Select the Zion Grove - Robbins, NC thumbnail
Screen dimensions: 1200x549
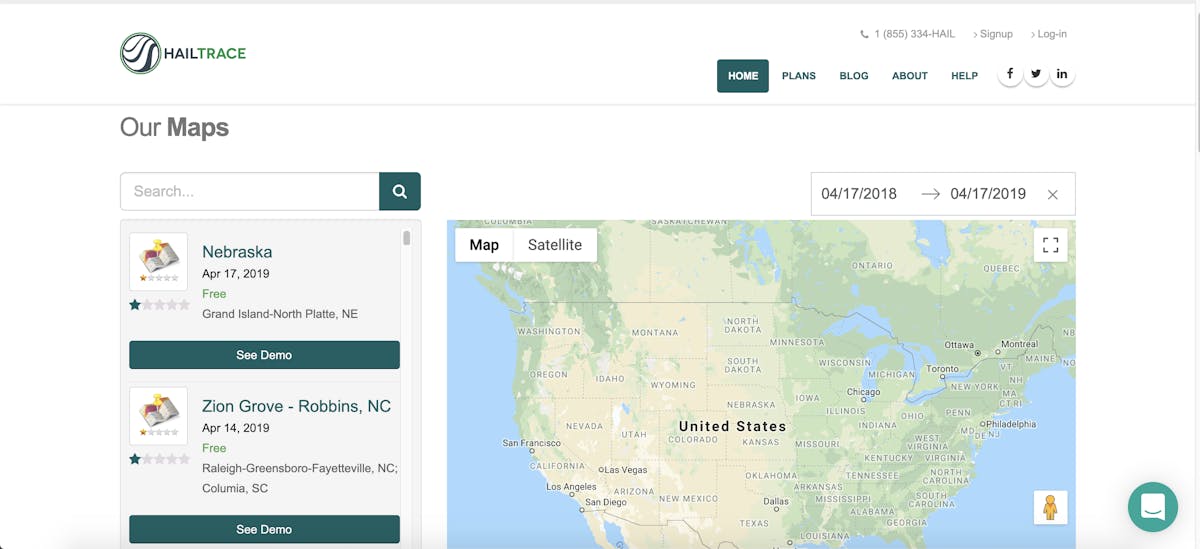[159, 416]
